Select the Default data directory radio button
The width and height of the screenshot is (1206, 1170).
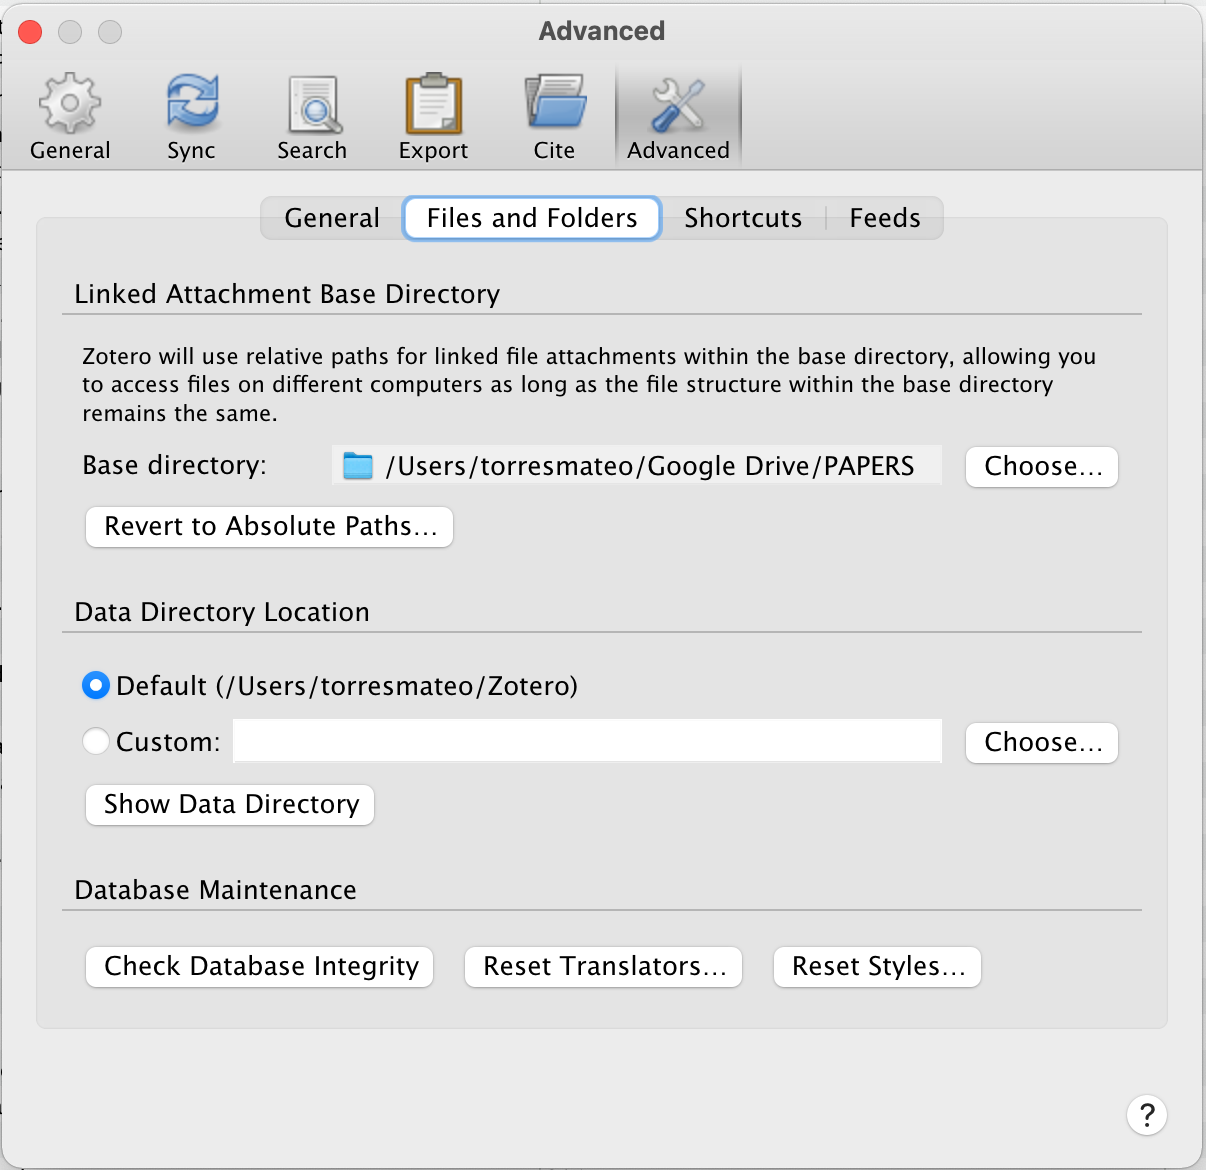point(96,686)
